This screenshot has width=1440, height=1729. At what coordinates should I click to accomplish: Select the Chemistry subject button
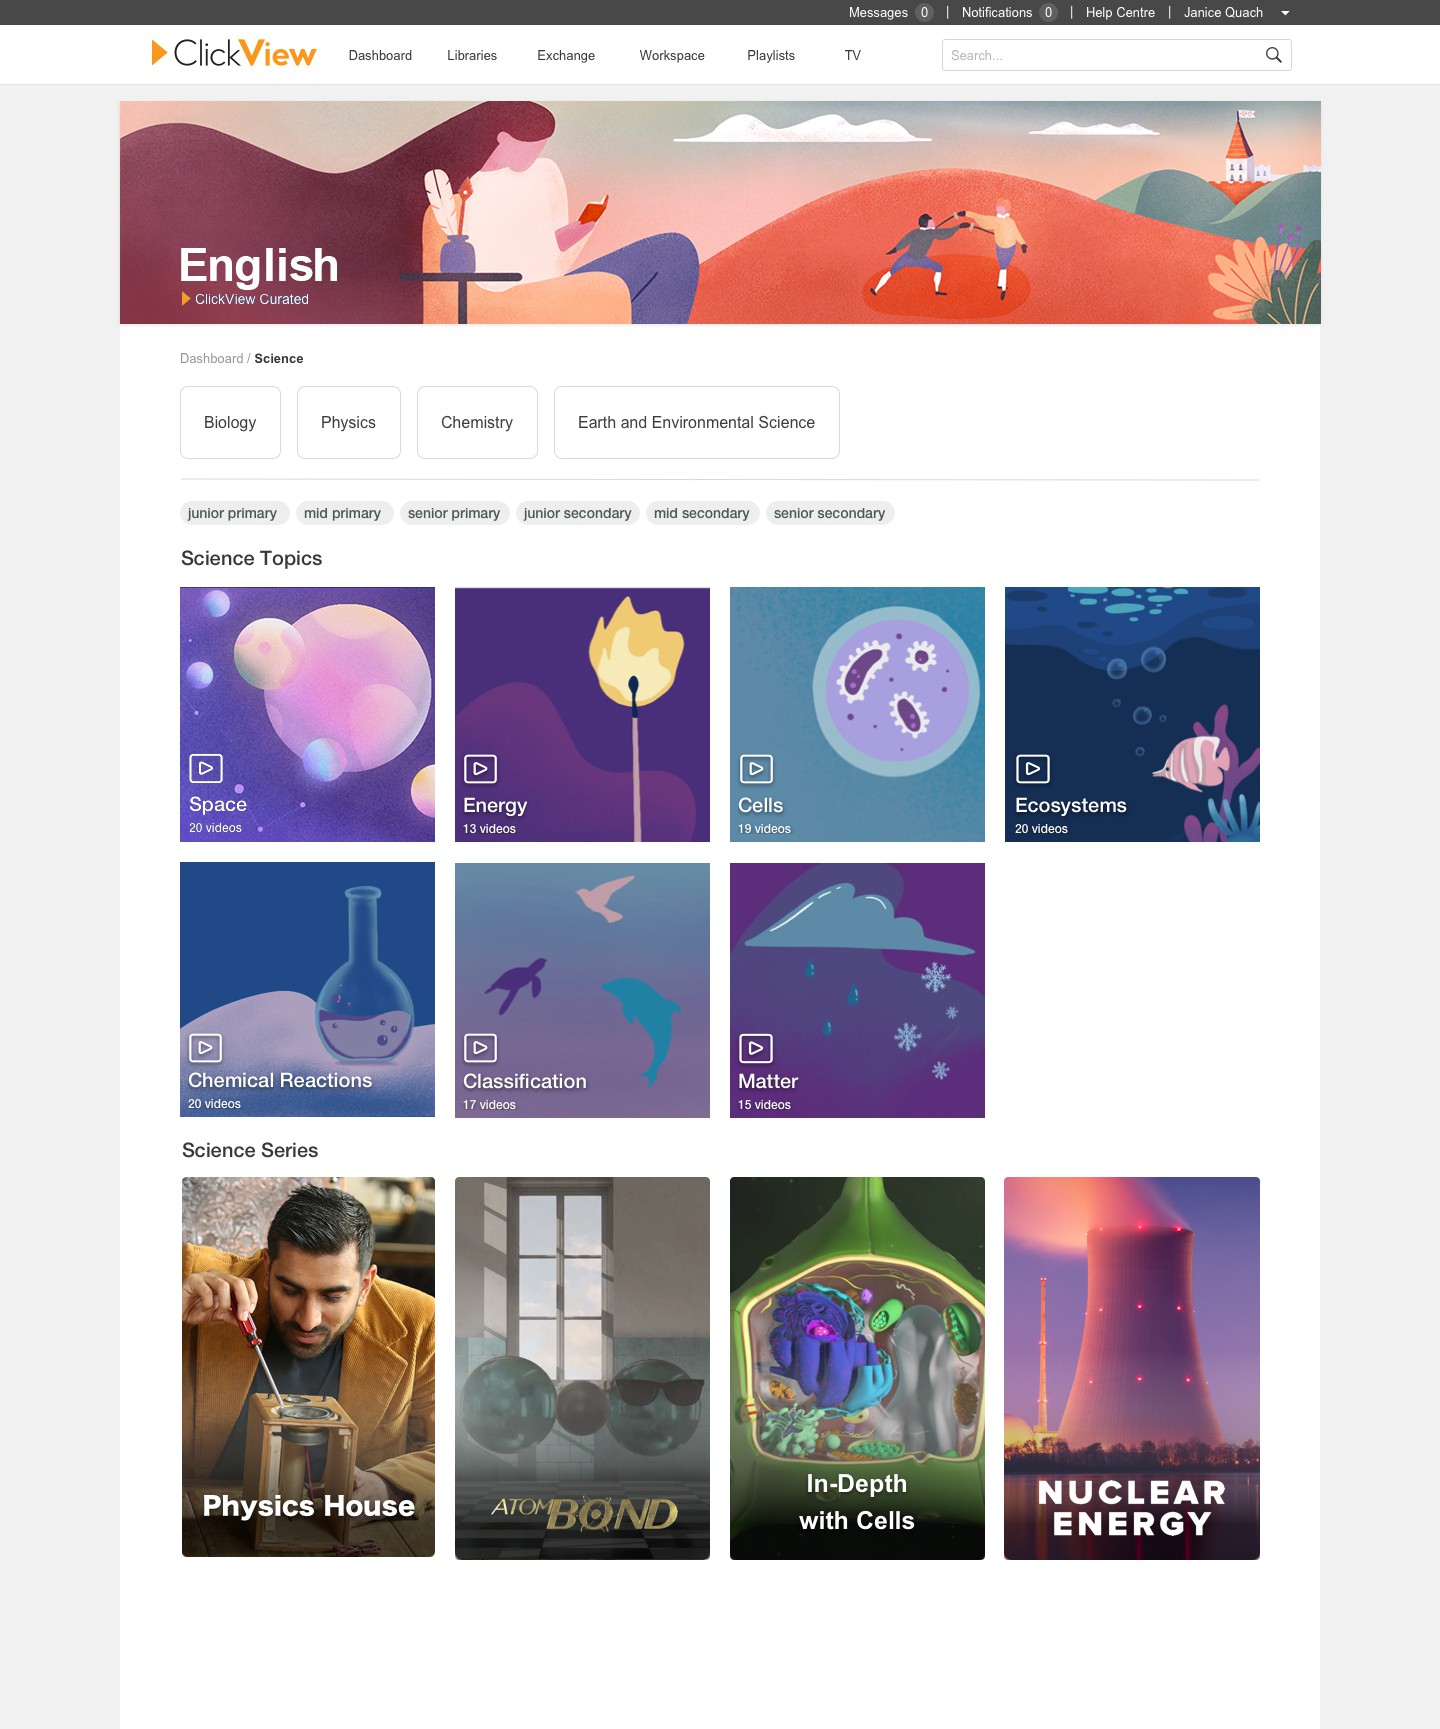pos(477,422)
